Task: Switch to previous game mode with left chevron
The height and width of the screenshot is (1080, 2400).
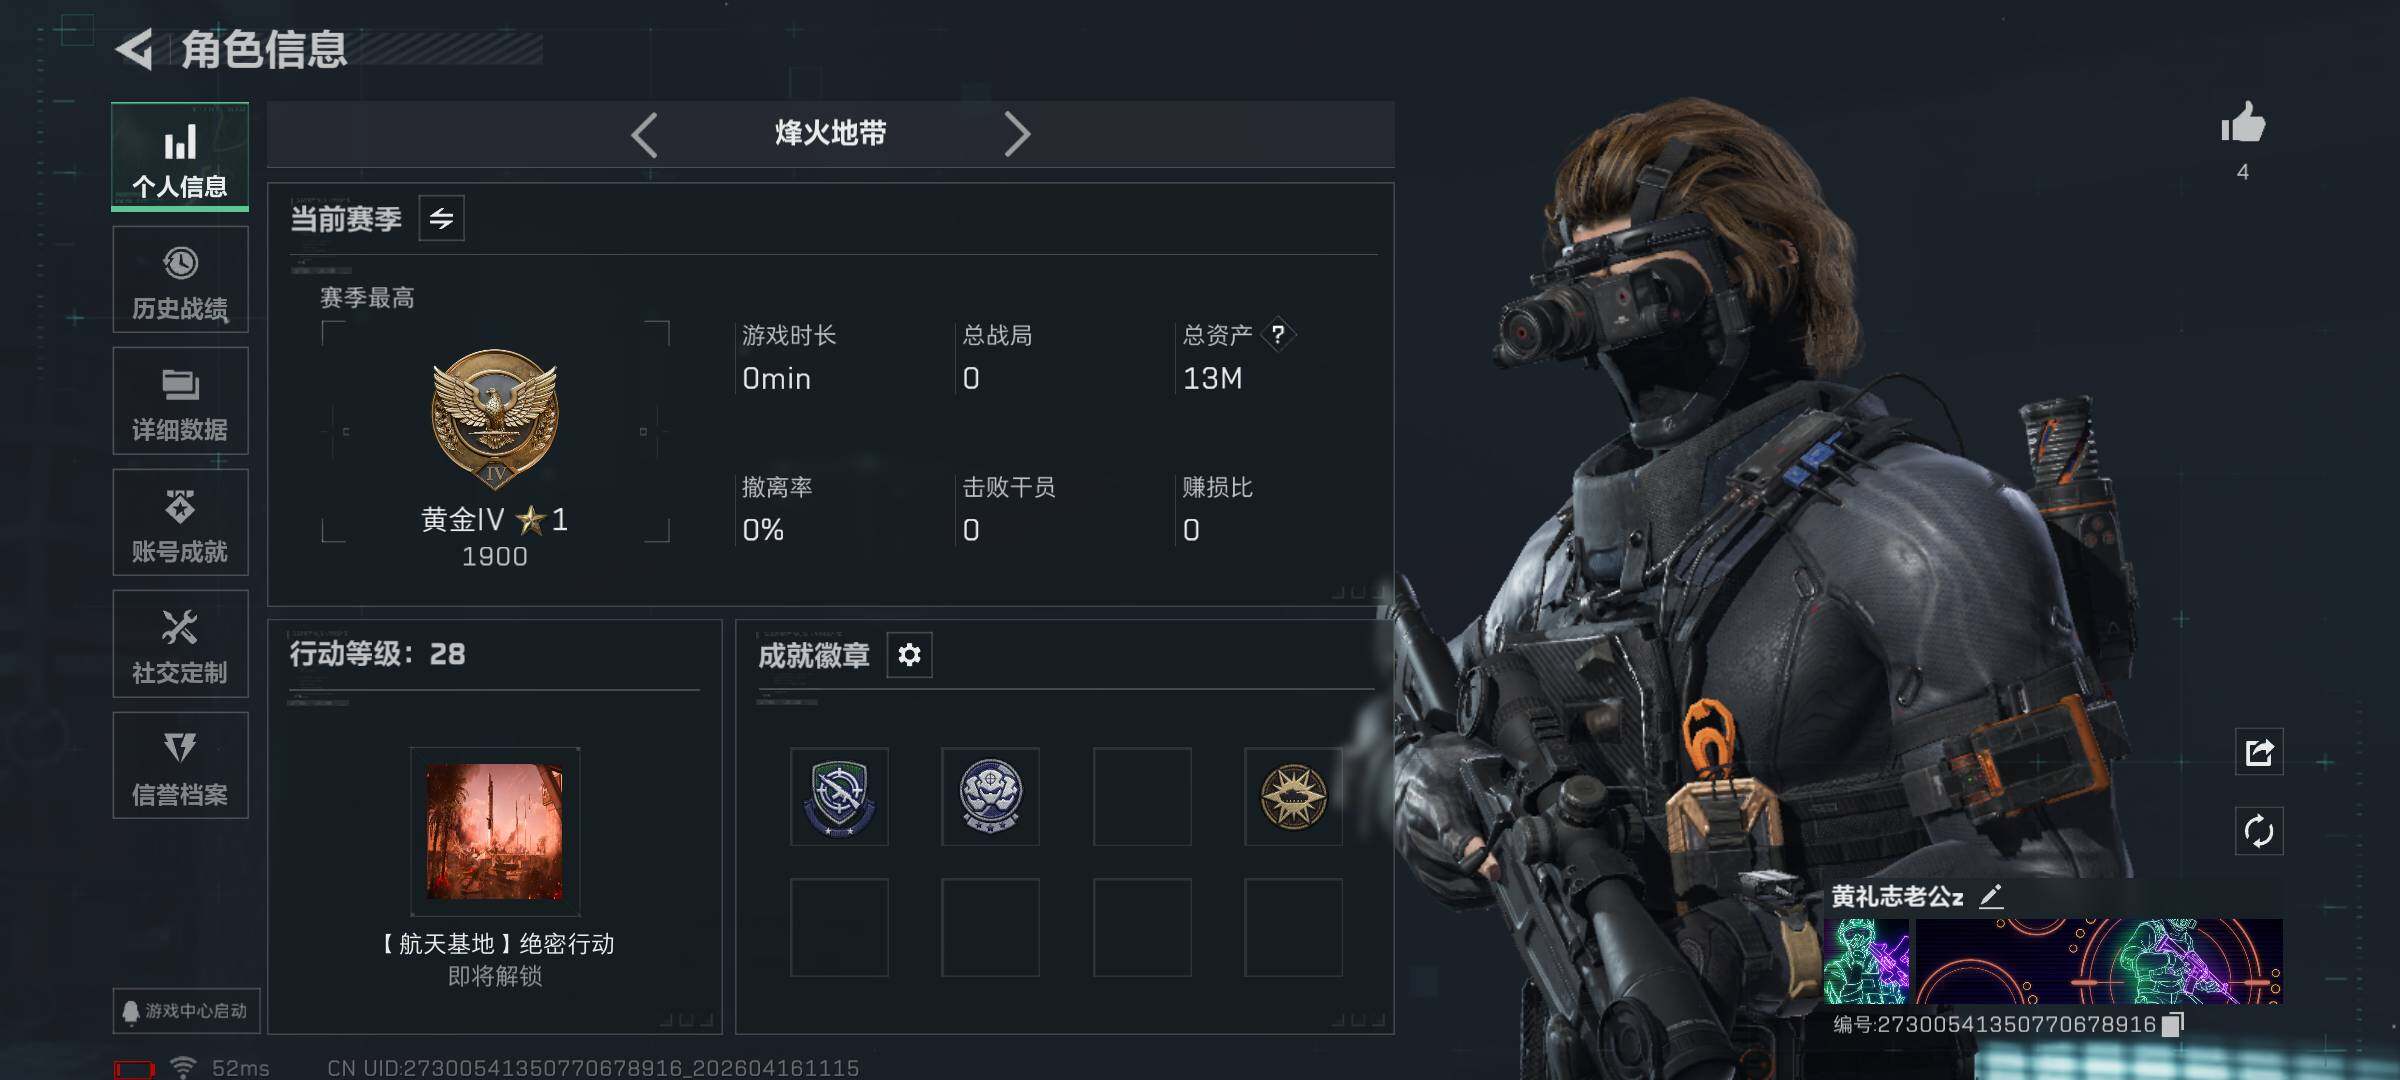Action: click(645, 134)
